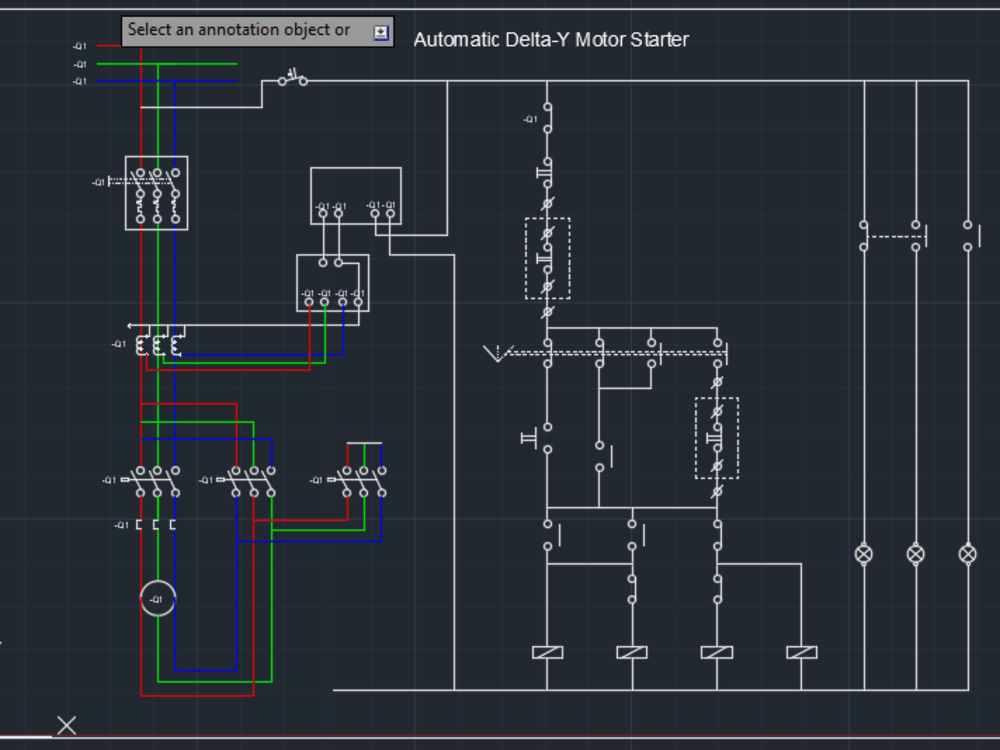Select the -Q1 label on the green phase line

[79, 64]
